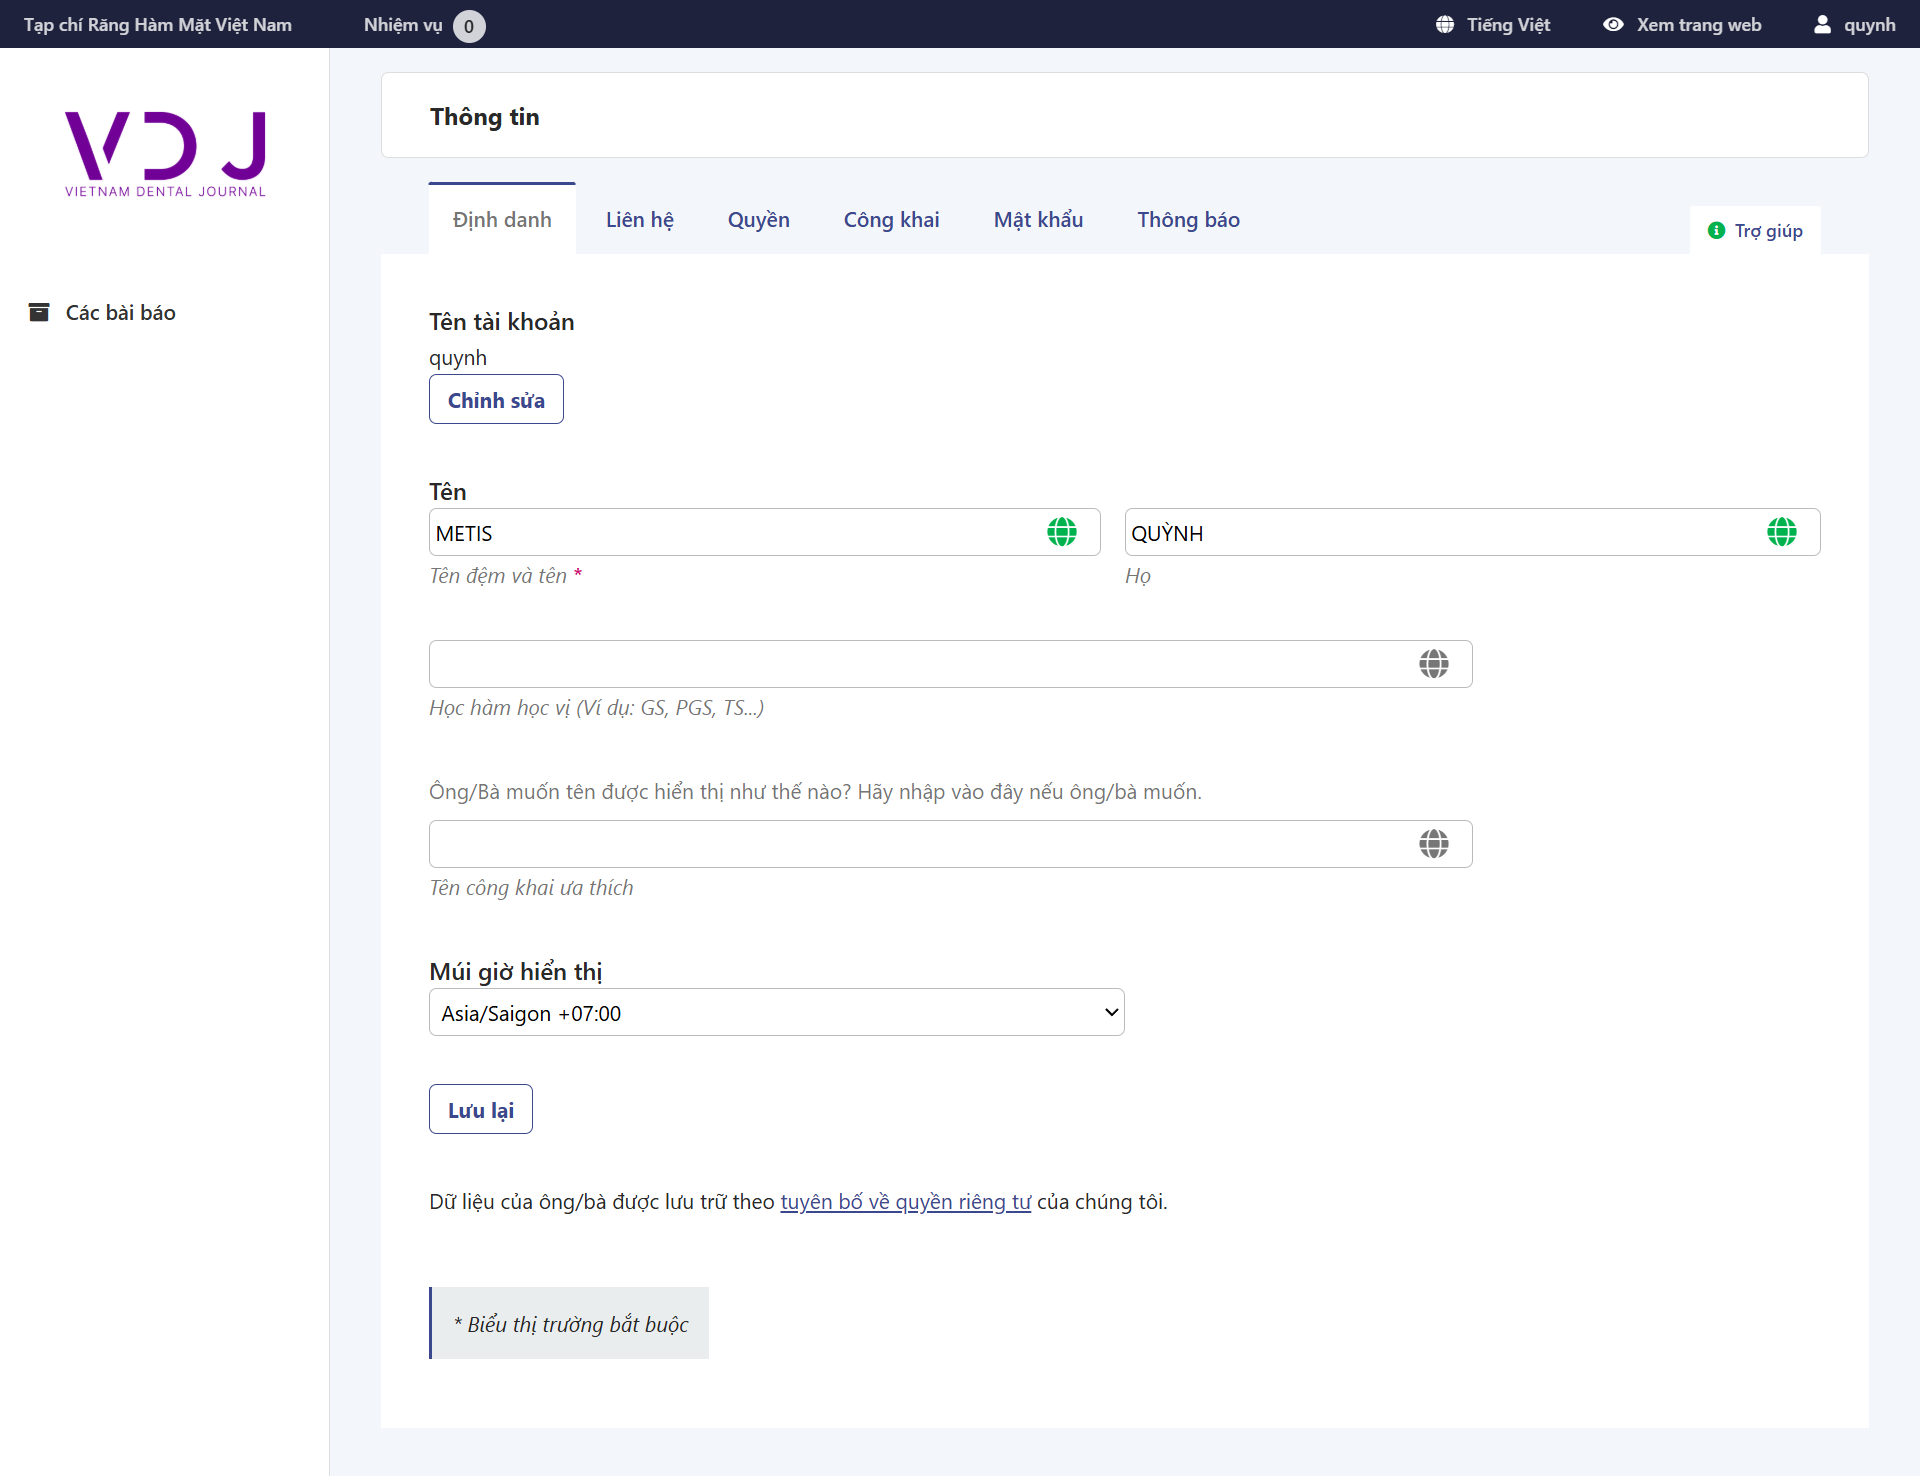Viewport: 1920px width, 1476px height.
Task: Click the Chỉnh sửa username button
Action: click(x=496, y=400)
